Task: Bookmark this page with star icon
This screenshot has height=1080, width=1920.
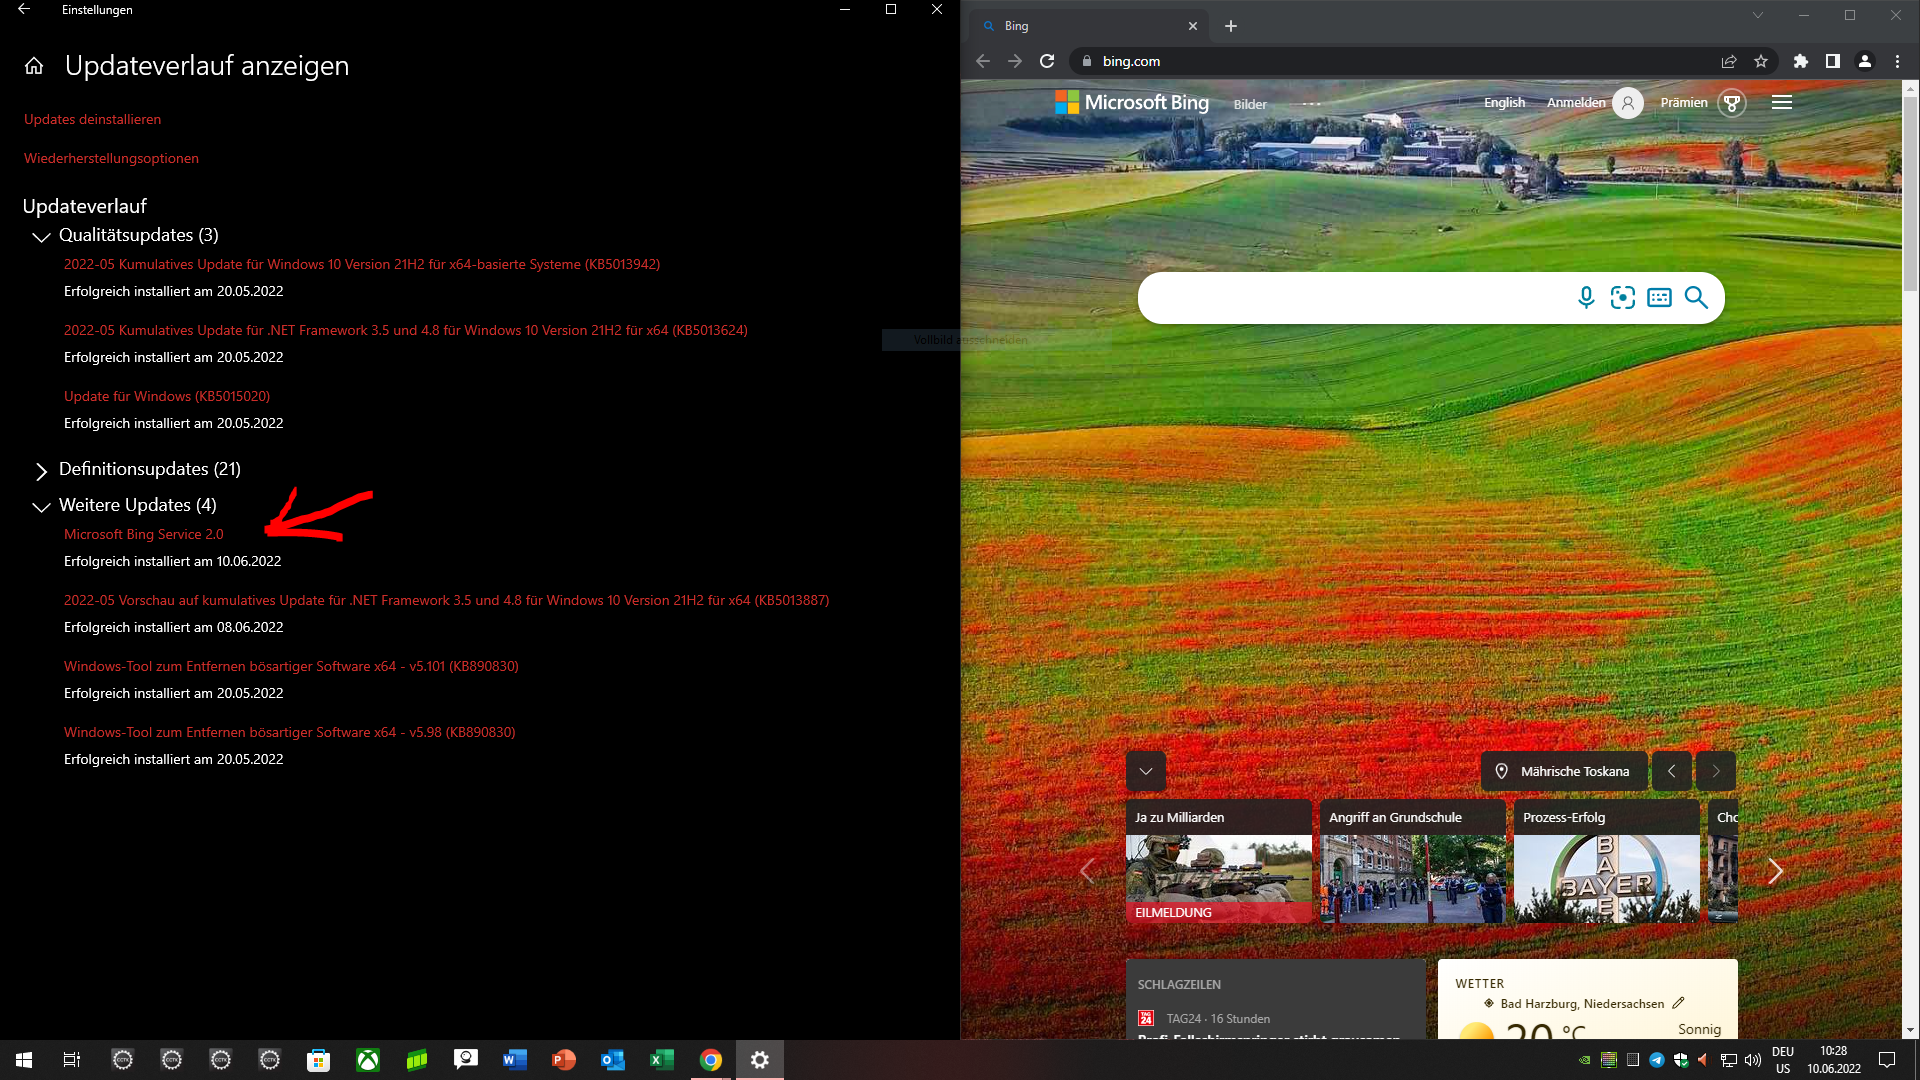Action: [1761, 61]
